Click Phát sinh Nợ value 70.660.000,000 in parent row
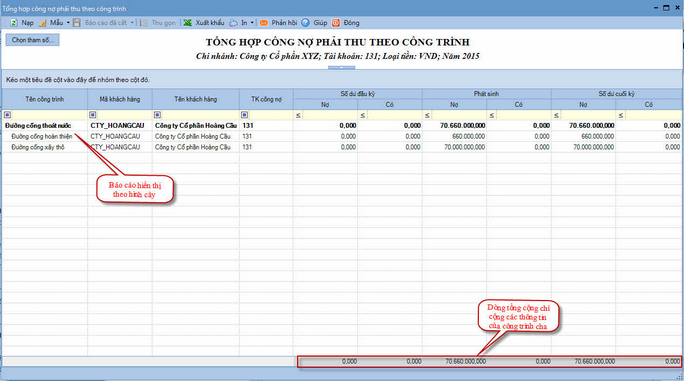This screenshot has height=381, width=684. pos(462,126)
